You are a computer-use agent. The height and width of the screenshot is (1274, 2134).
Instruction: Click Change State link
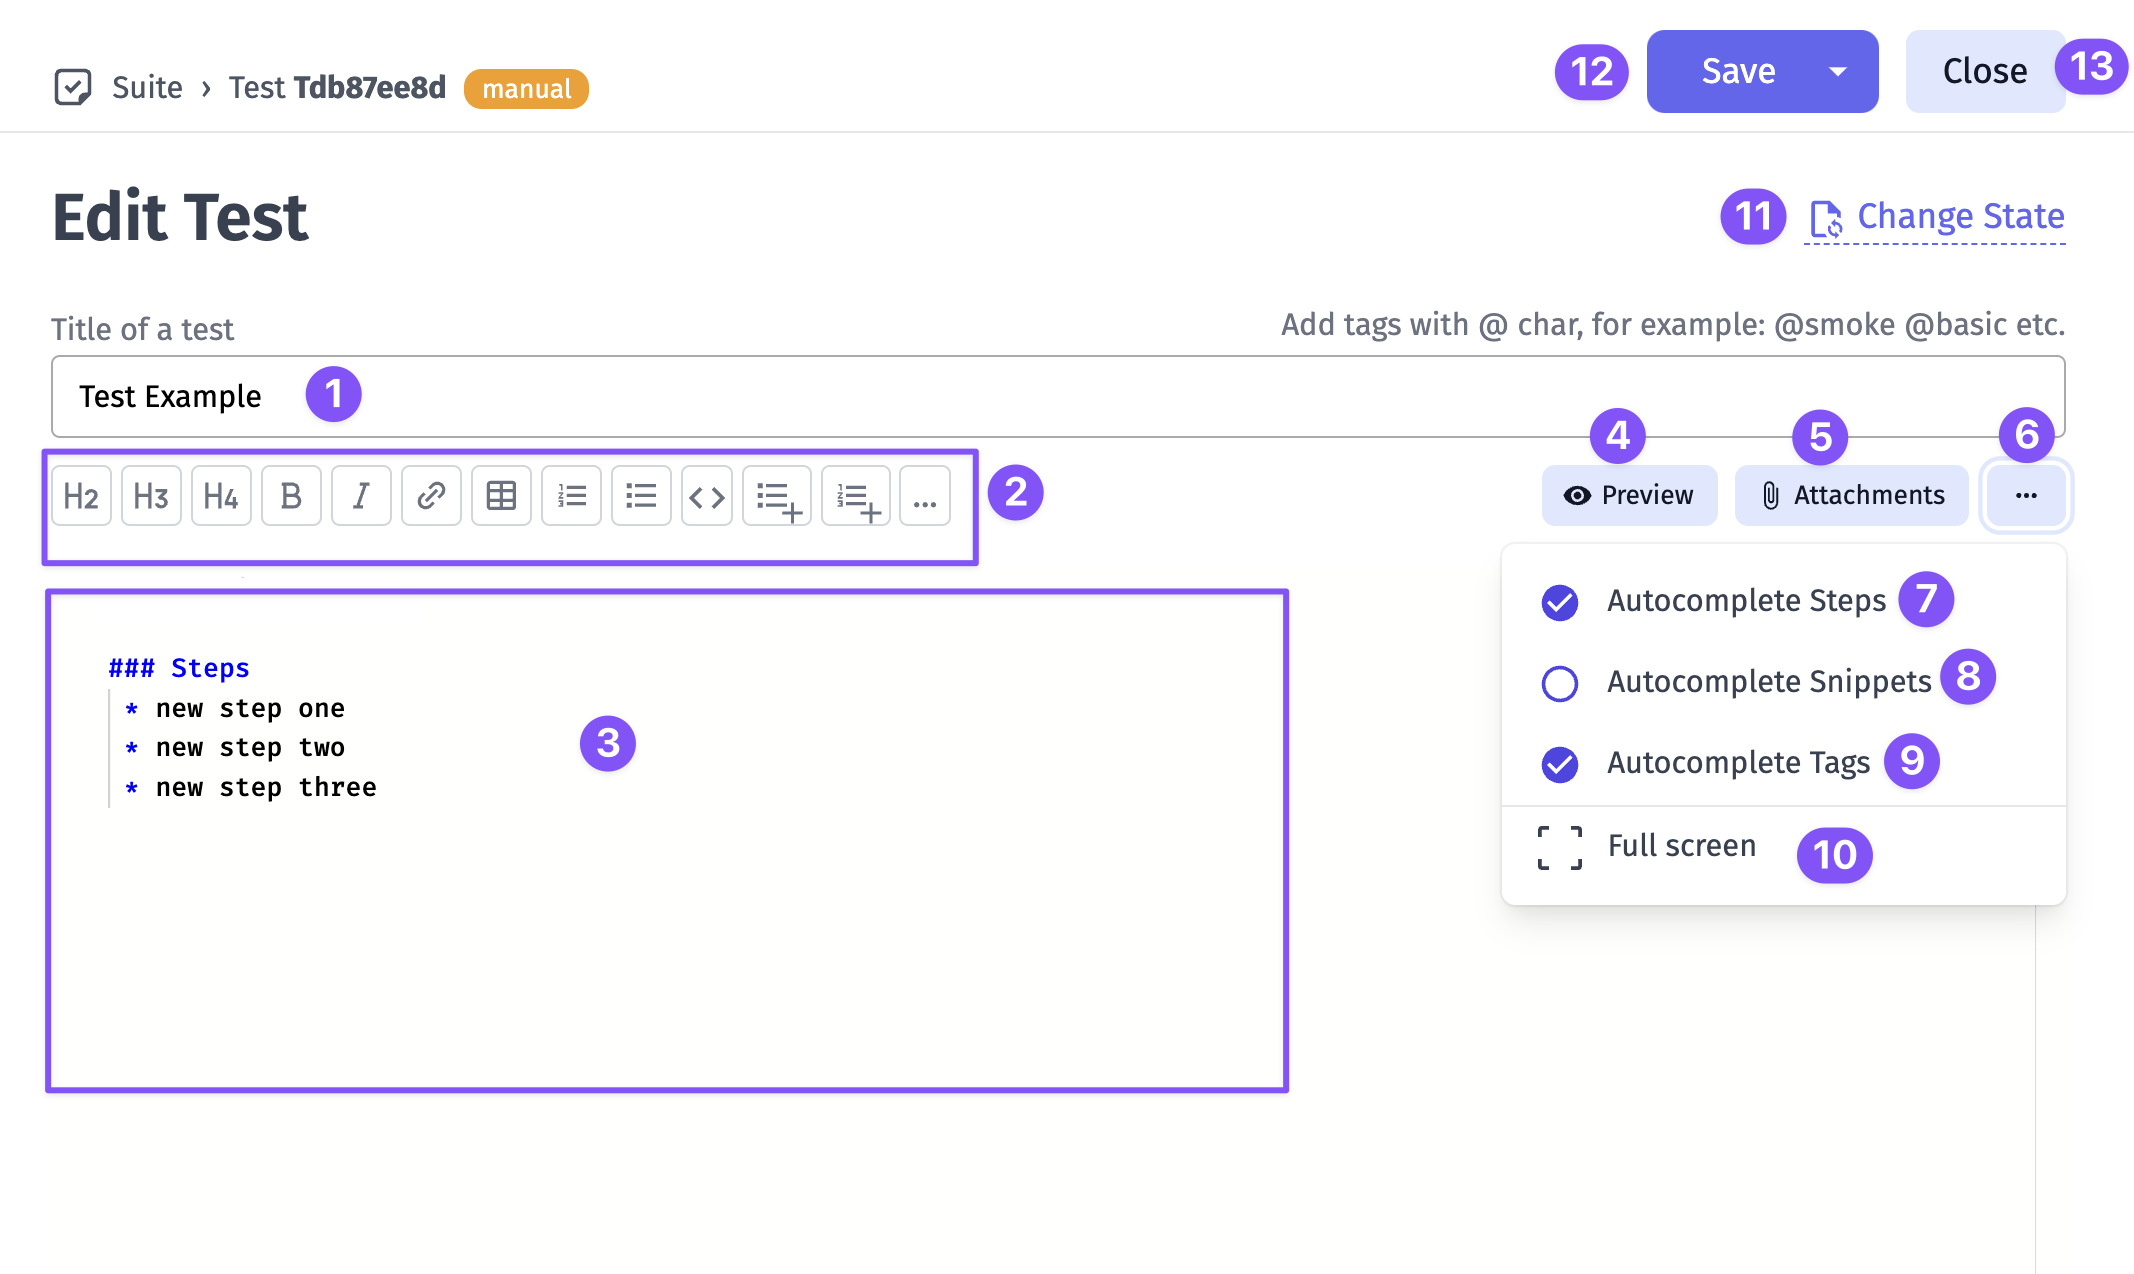(1936, 217)
